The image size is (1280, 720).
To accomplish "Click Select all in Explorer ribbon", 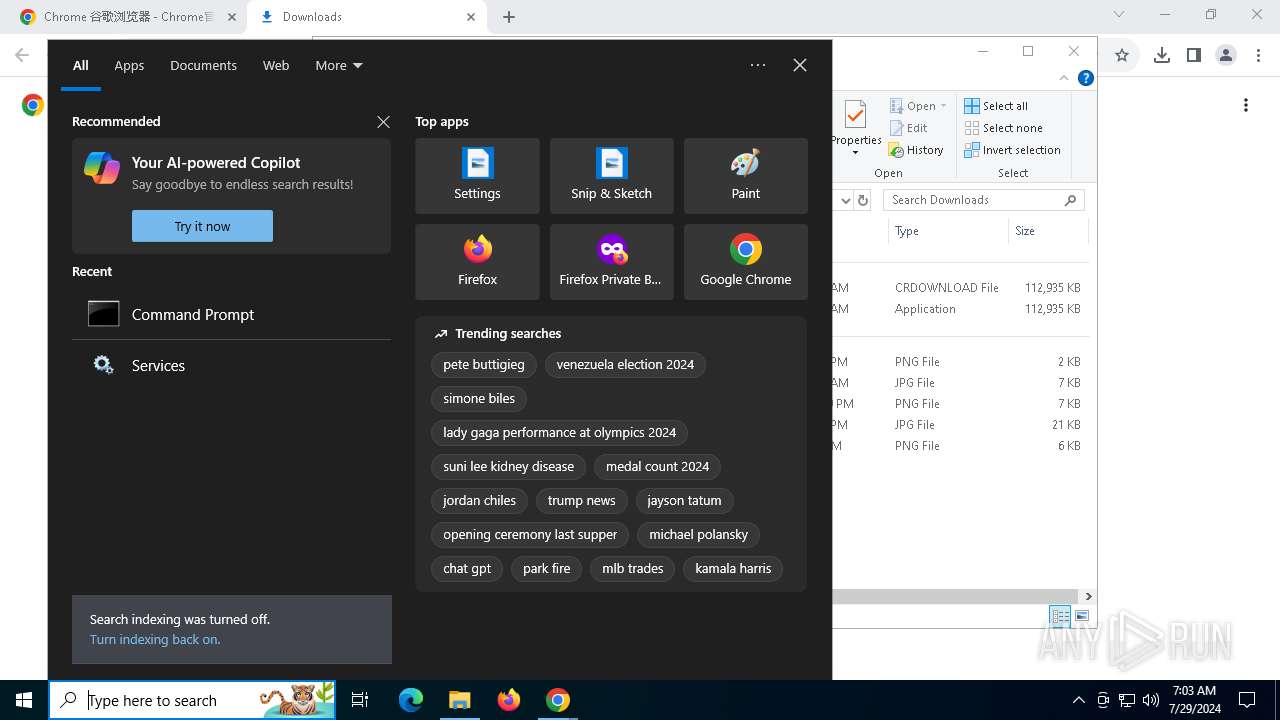I will point(996,106).
